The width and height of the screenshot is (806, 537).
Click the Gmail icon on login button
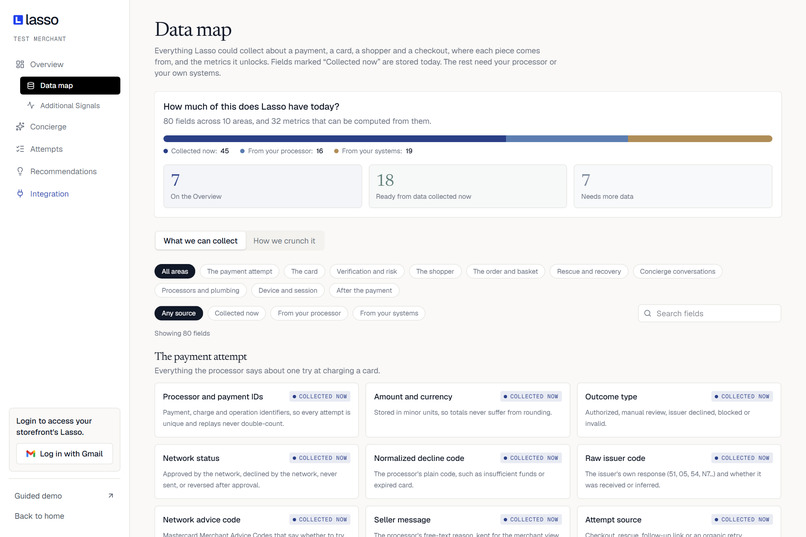click(31, 454)
